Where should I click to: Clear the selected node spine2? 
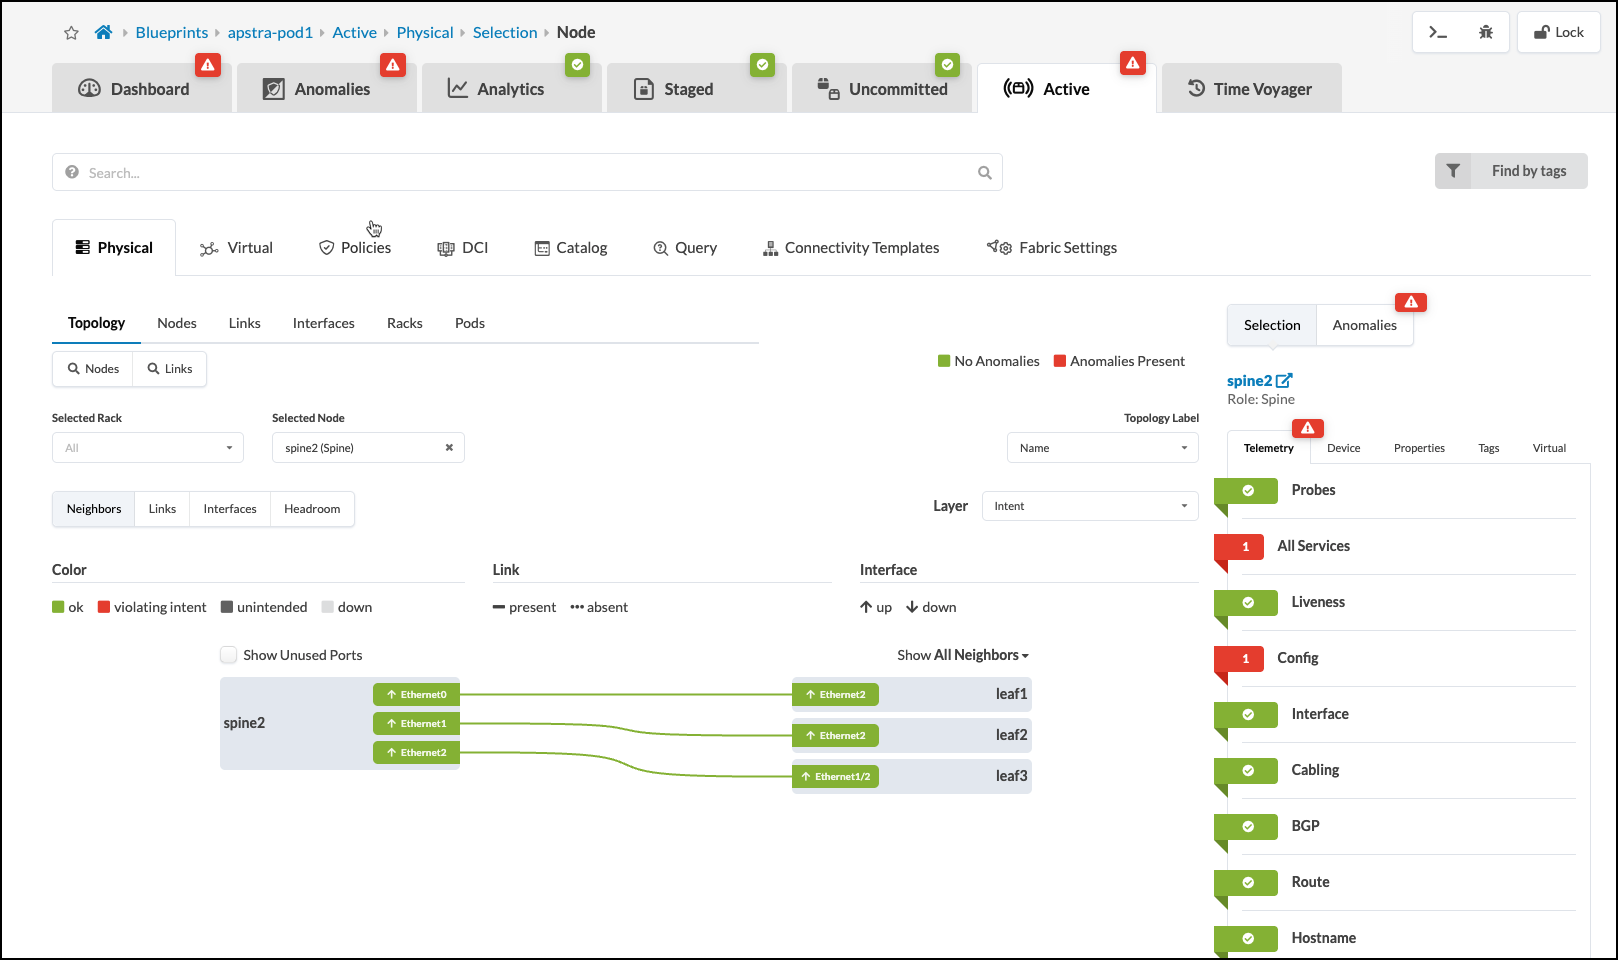[x=449, y=448]
